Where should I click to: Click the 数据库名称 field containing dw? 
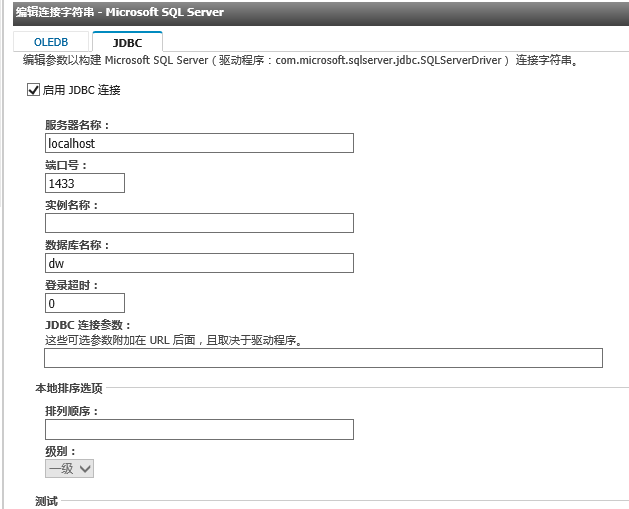click(199, 263)
